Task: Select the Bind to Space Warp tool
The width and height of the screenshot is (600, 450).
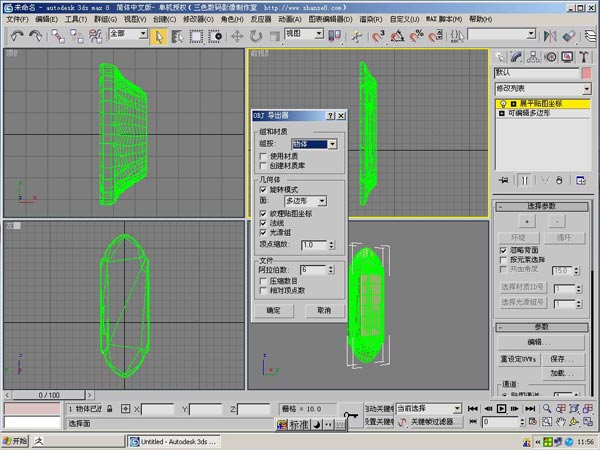Action: 95,36
